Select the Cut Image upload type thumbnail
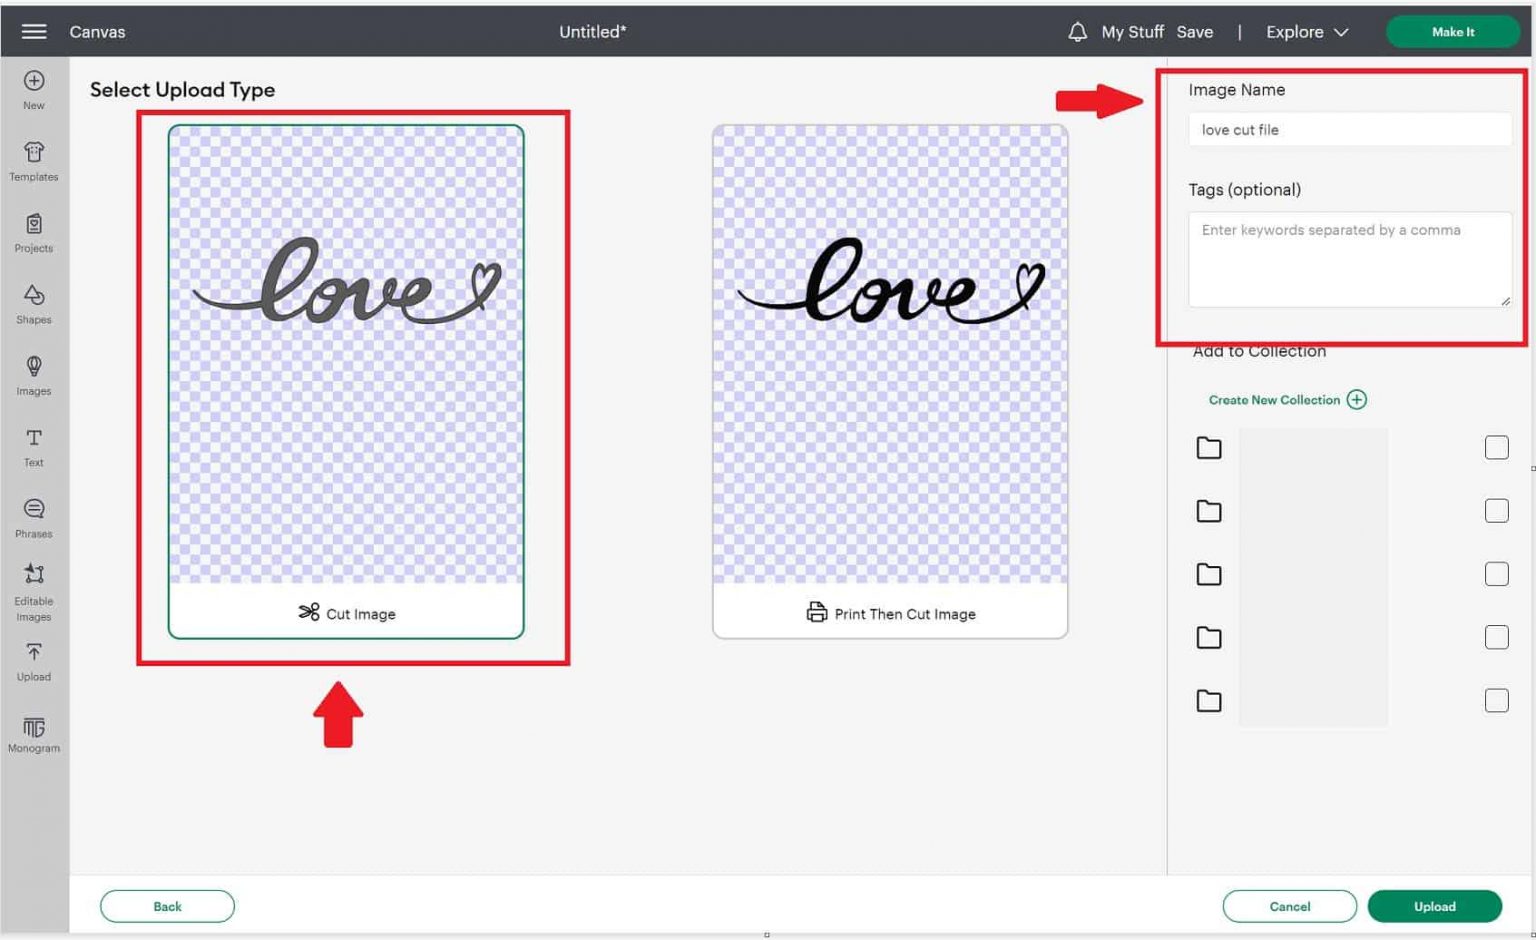The image size is (1536, 940). [x=345, y=380]
